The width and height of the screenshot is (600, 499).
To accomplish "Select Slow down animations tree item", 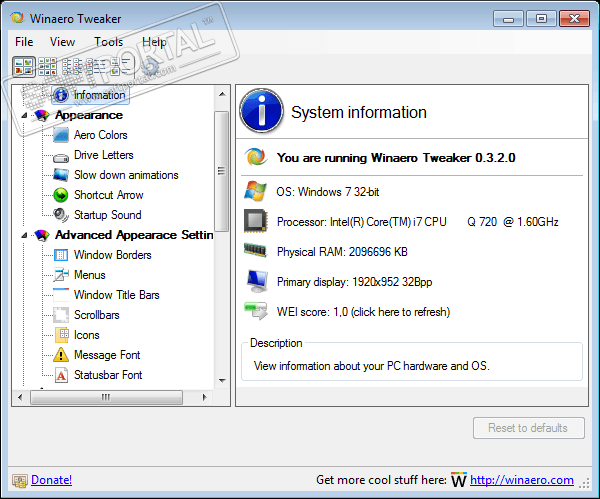I will [x=126, y=175].
